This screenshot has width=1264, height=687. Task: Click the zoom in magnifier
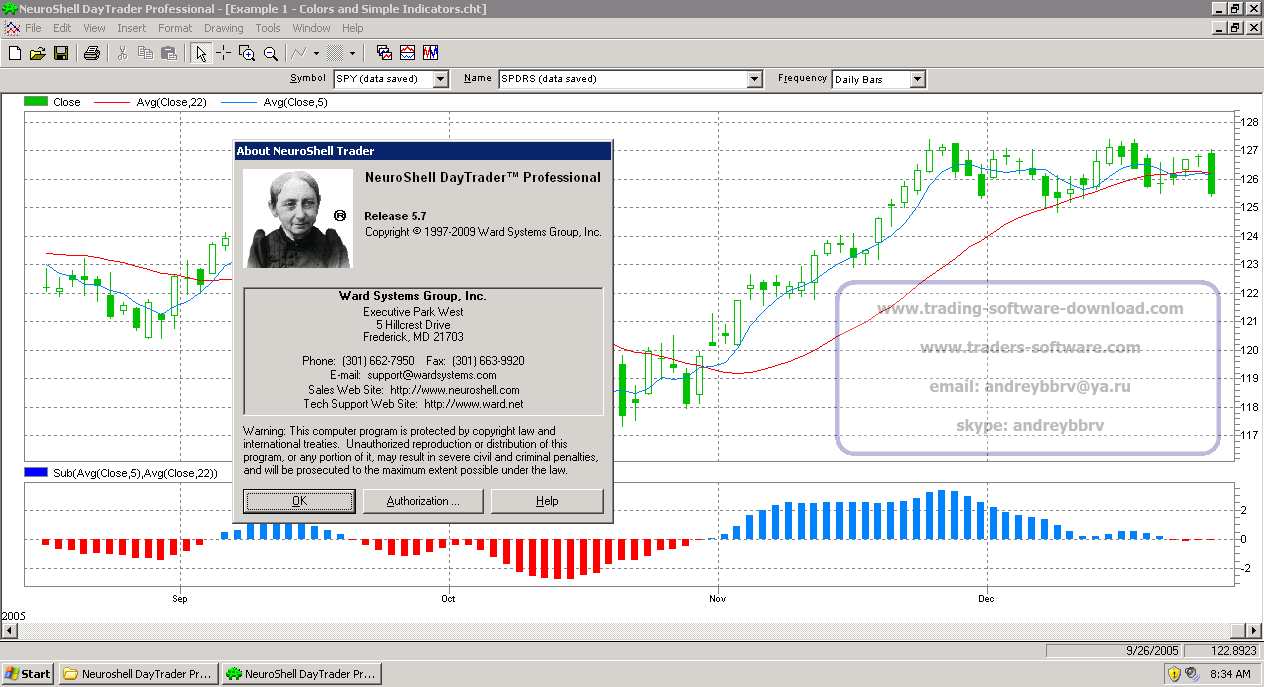pos(247,53)
